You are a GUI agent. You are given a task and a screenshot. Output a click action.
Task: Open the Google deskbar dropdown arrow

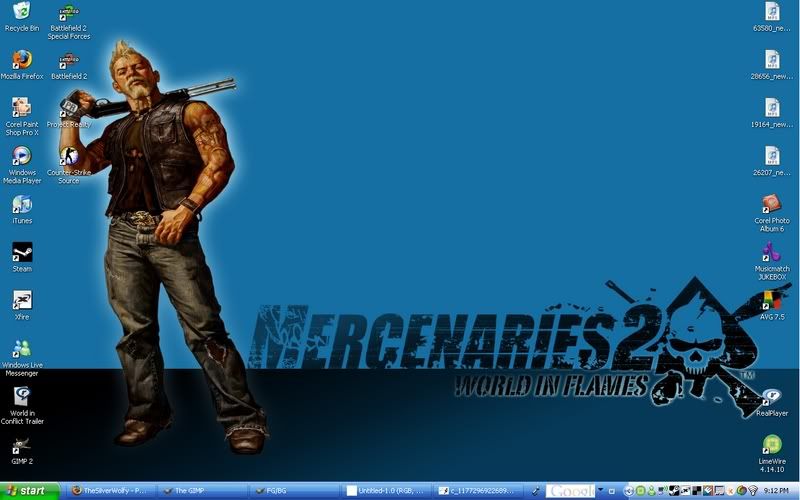coord(601,489)
